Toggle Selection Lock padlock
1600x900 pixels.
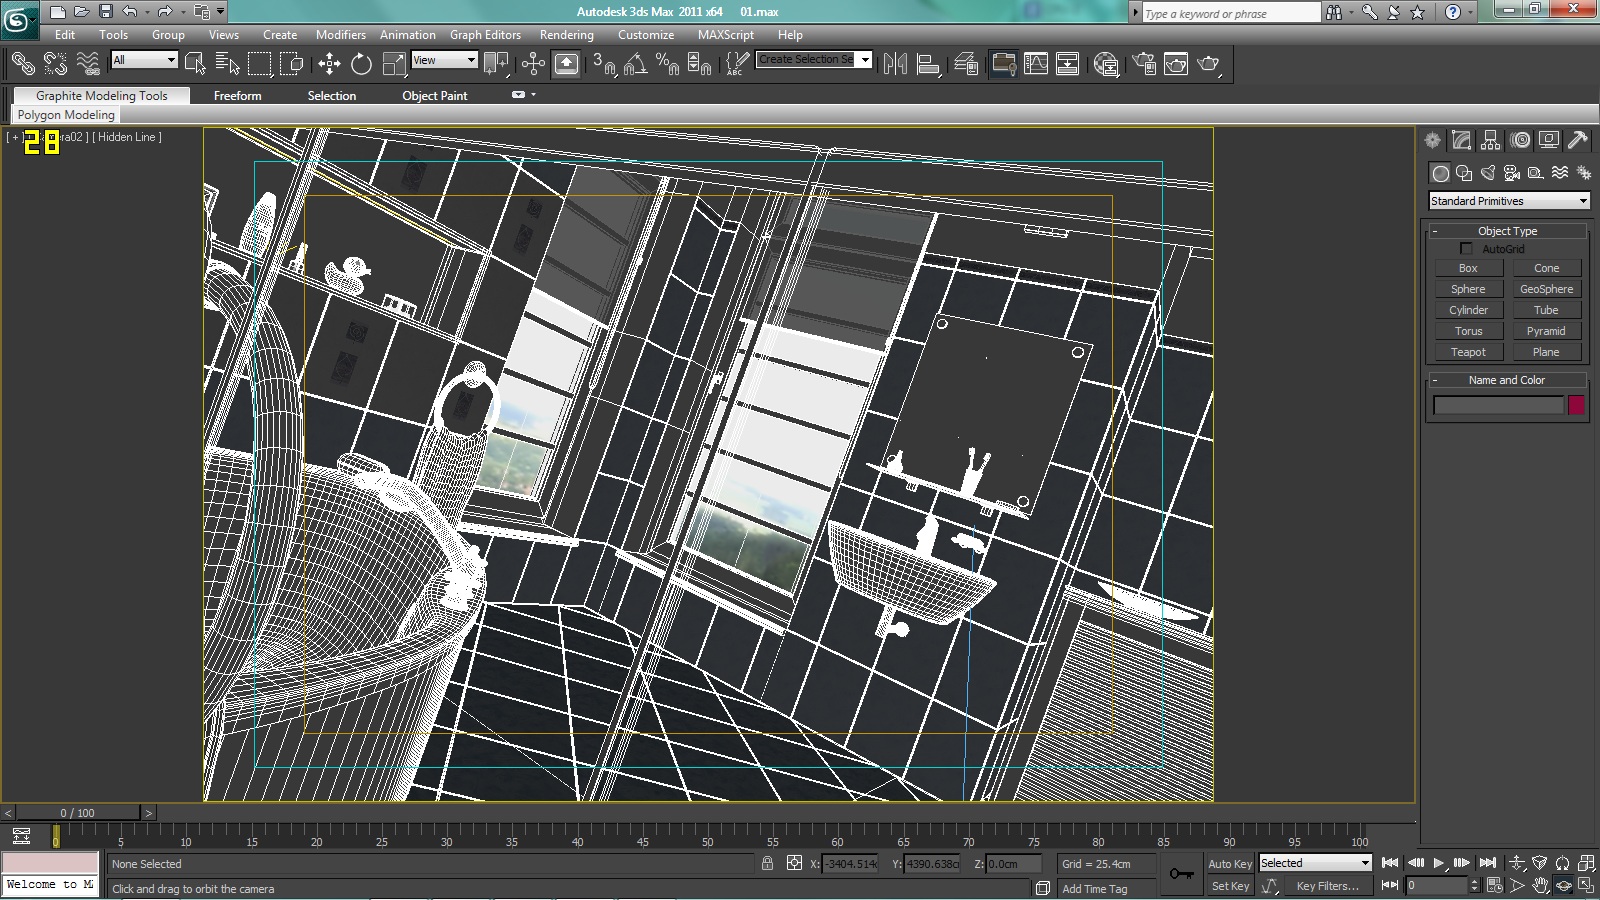[x=767, y=863]
